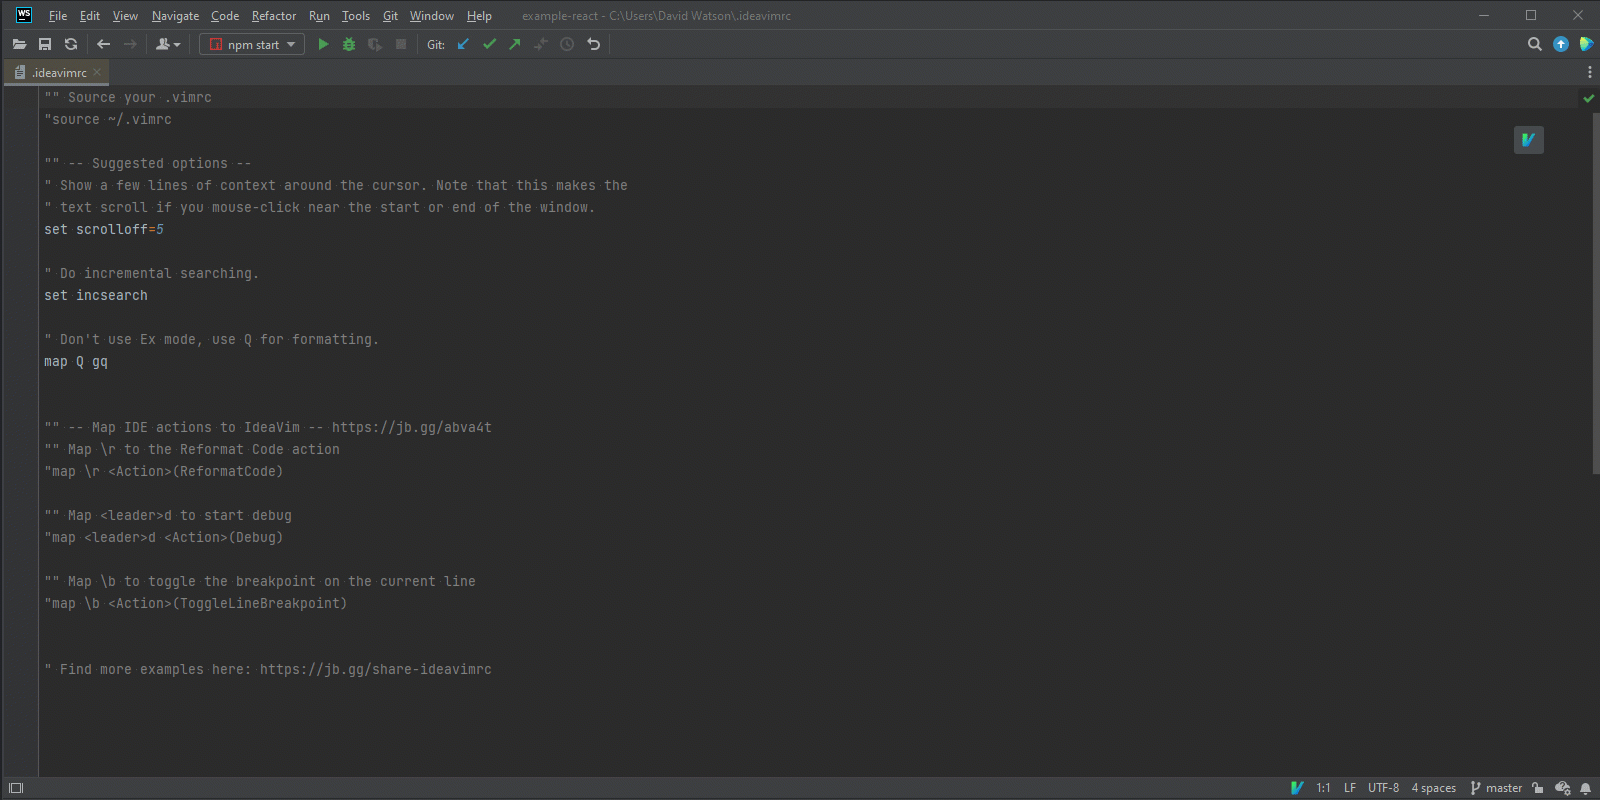The width and height of the screenshot is (1600, 800).
Task: Click the '"map \b <Action>(ToggleLineBreakpoint)' line
Action: [196, 603]
